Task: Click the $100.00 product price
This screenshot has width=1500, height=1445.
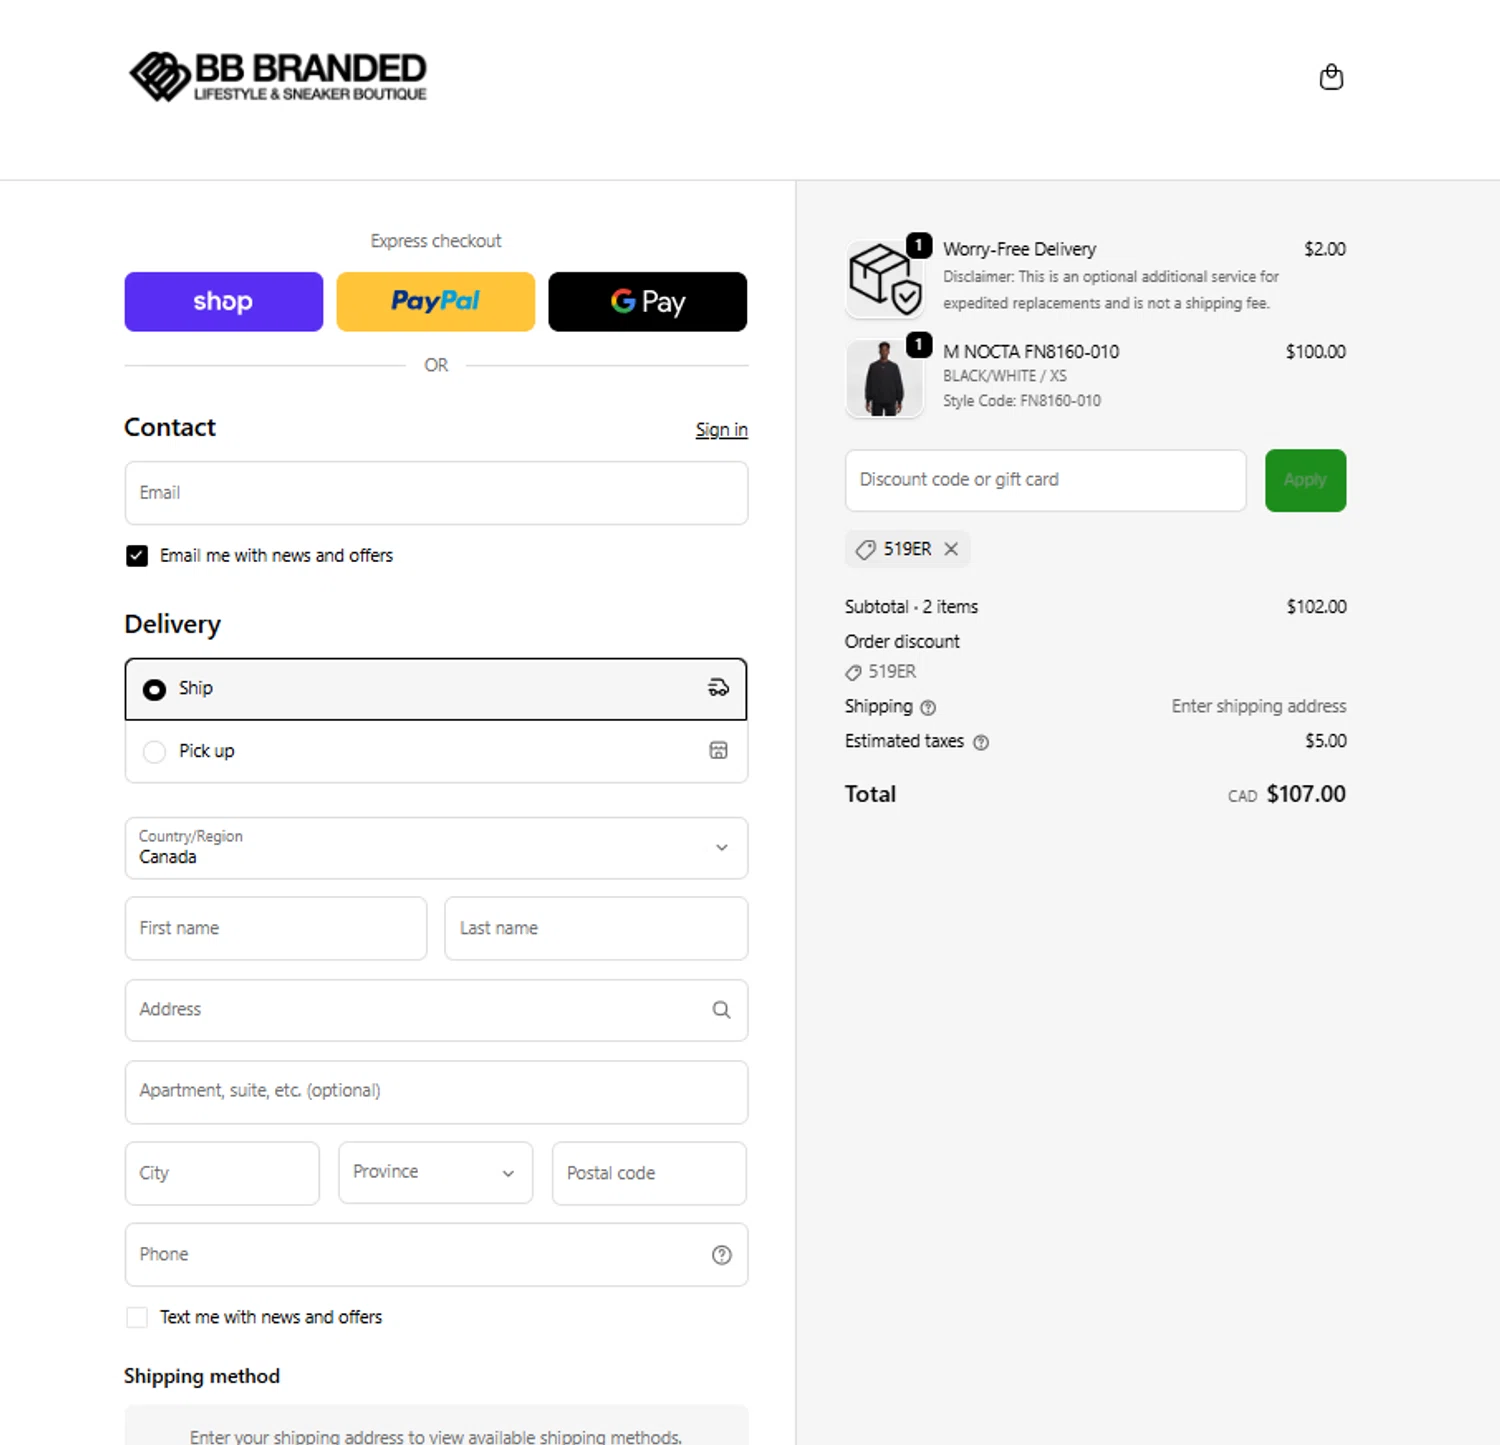Action: (x=1316, y=352)
